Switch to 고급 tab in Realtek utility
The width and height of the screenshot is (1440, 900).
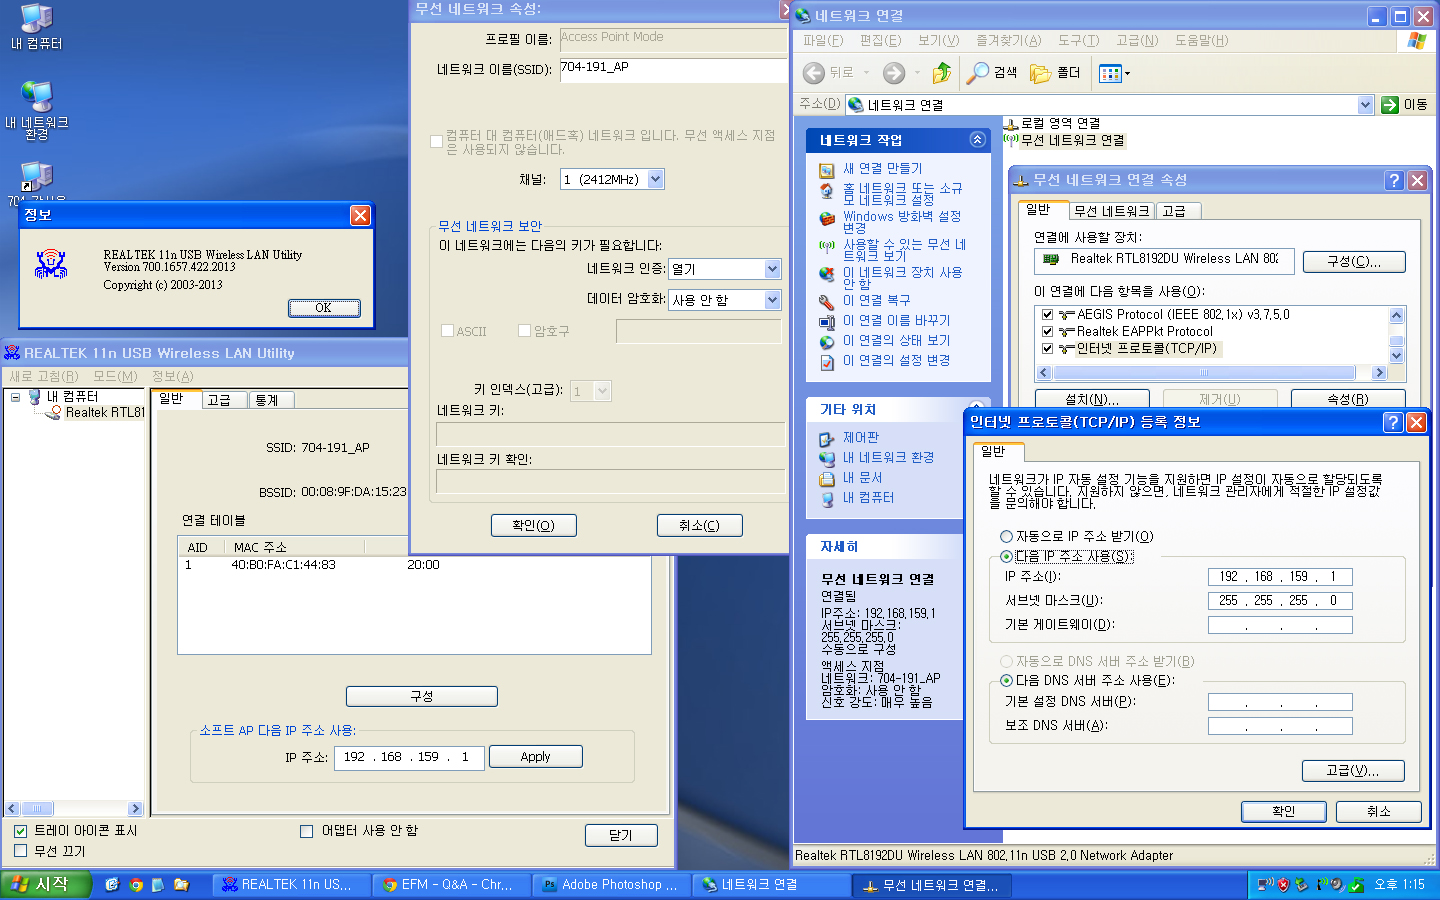(x=224, y=400)
